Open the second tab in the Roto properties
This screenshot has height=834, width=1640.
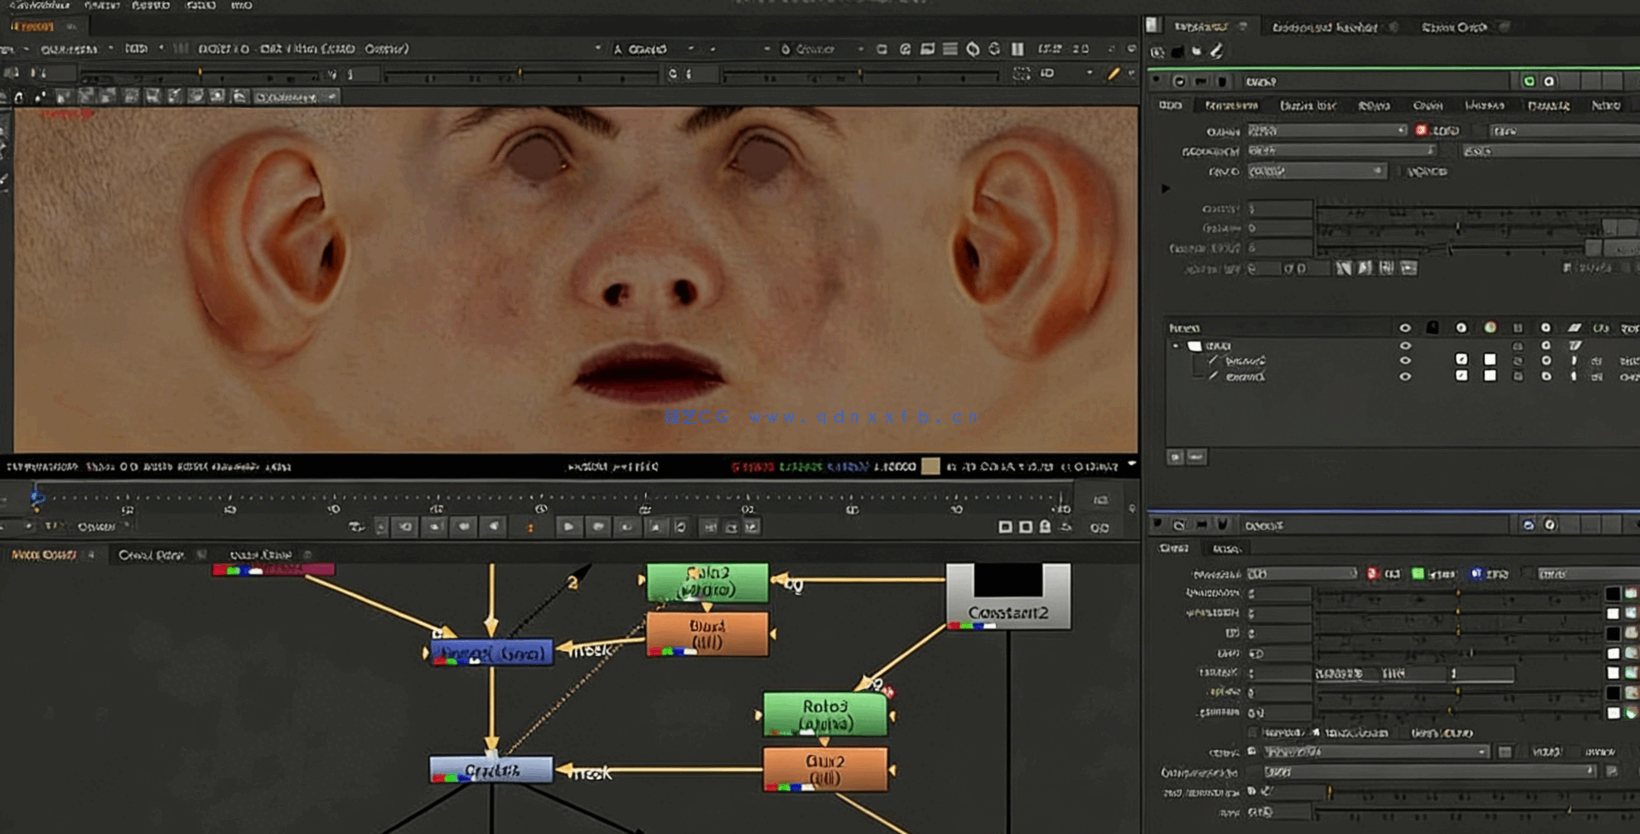pyautogui.click(x=1230, y=105)
